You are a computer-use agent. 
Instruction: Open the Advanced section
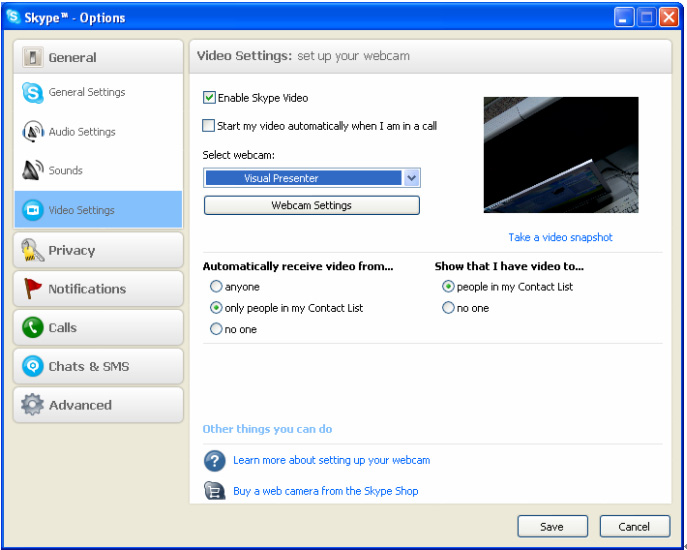[98, 405]
